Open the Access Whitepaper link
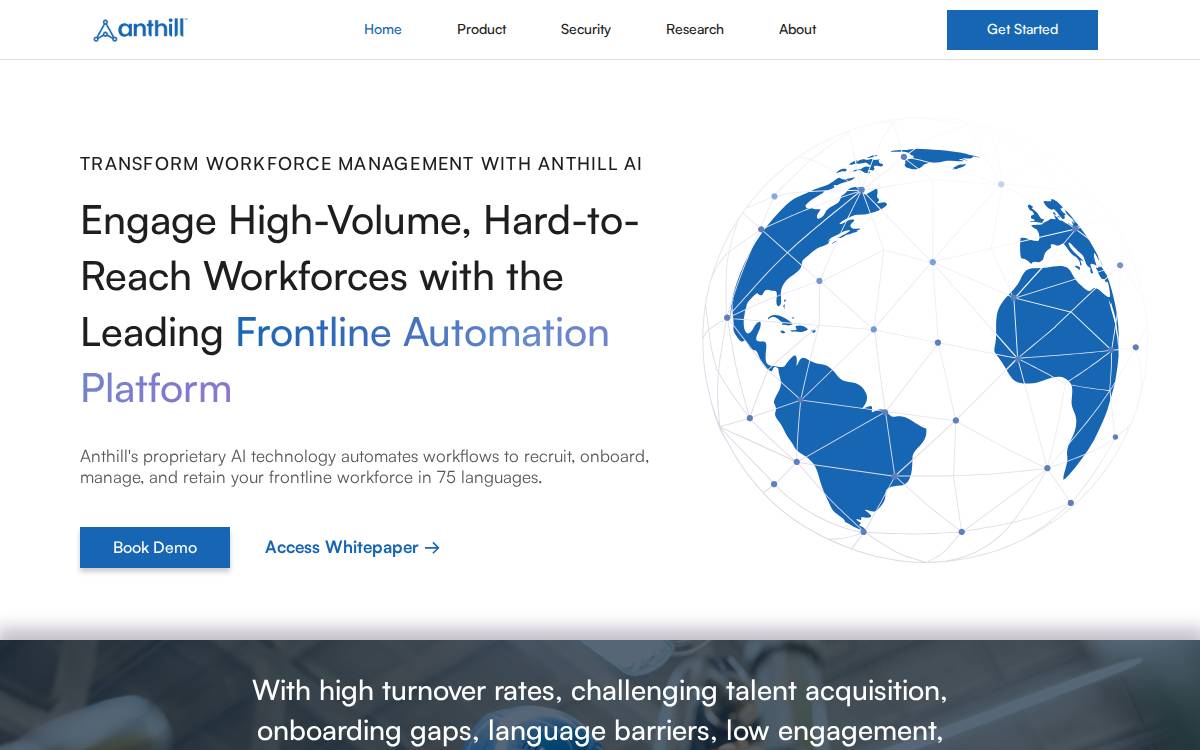This screenshot has height=750, width=1200. pos(352,547)
